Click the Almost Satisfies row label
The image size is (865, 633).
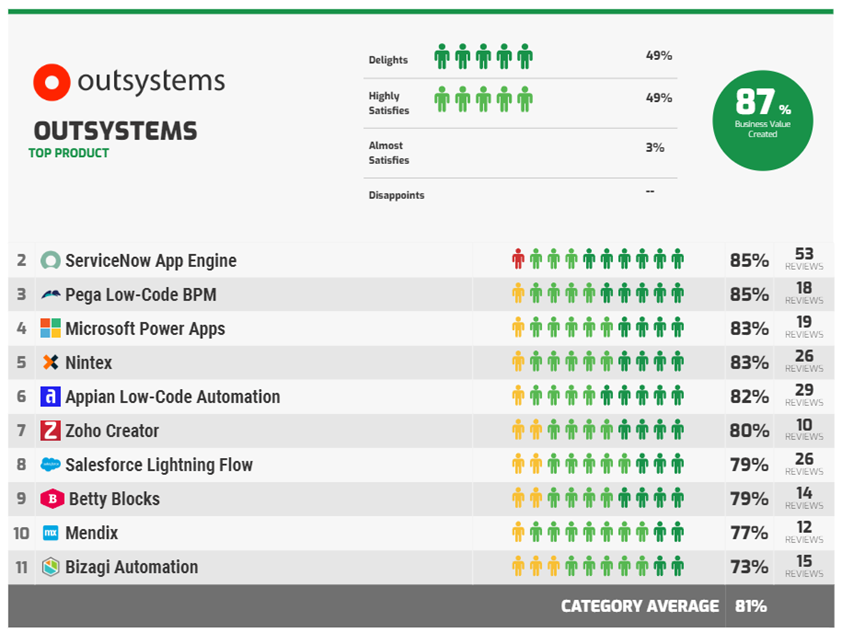pyautogui.click(x=389, y=153)
